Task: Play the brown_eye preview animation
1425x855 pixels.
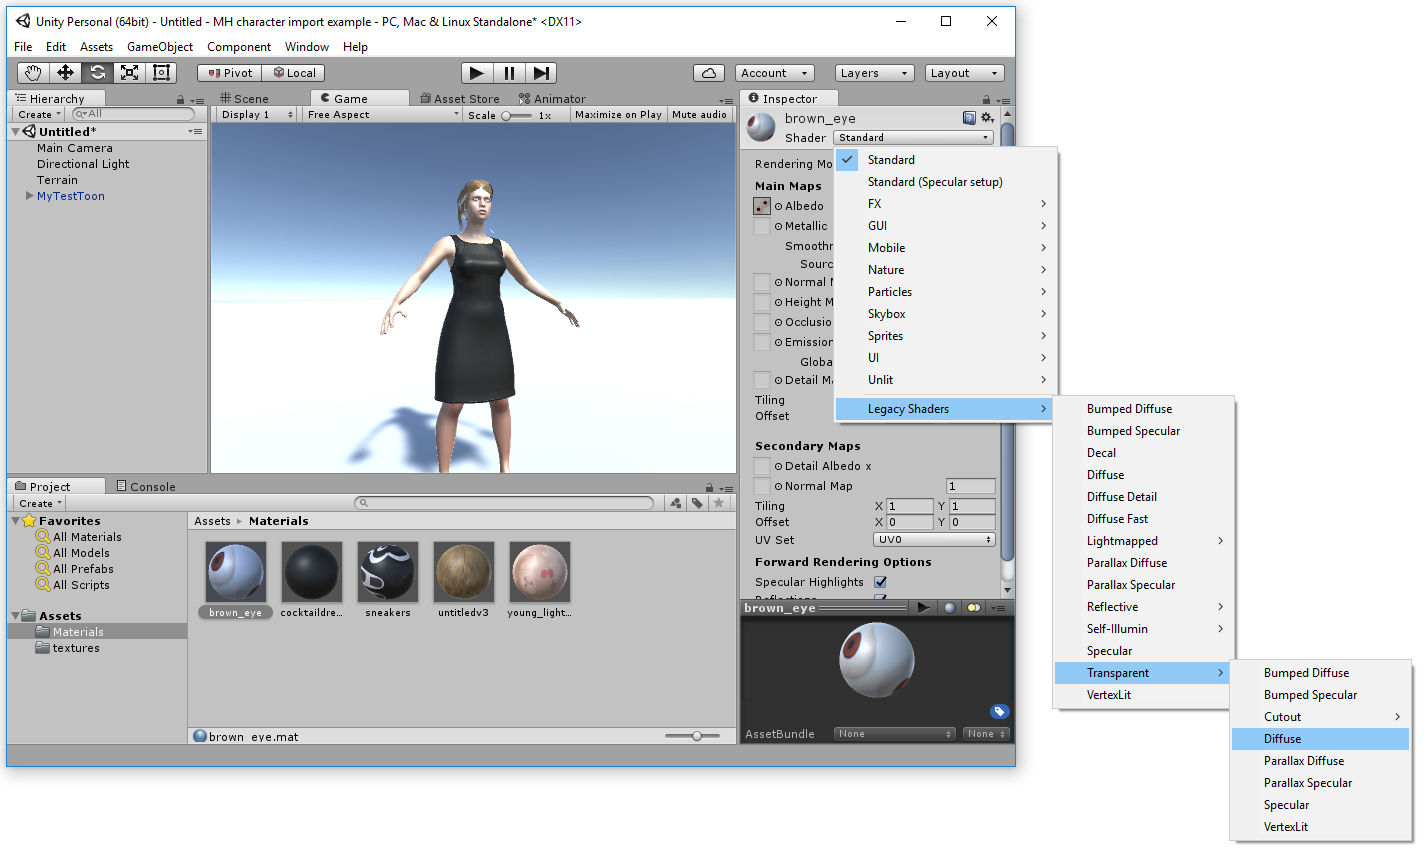Action: (923, 608)
